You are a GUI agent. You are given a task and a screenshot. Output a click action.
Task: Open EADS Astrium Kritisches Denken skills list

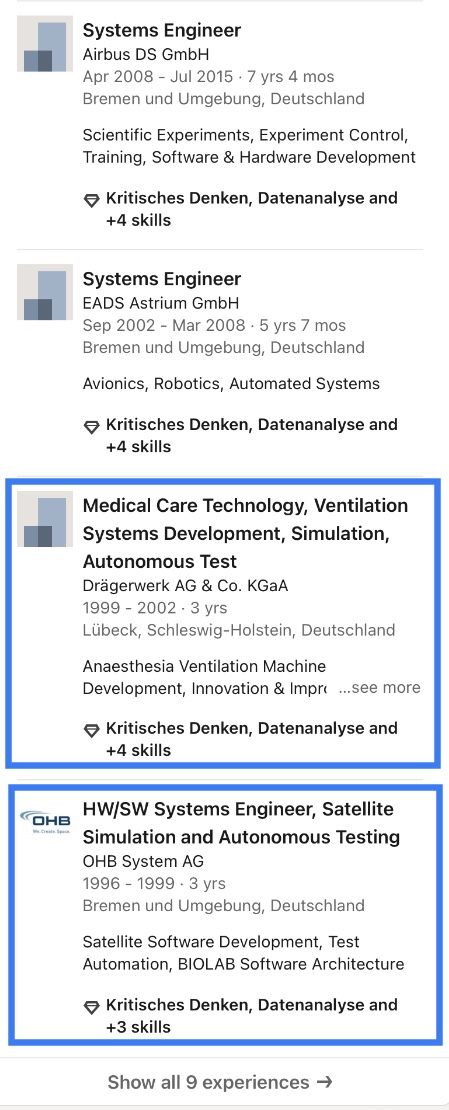(251, 435)
